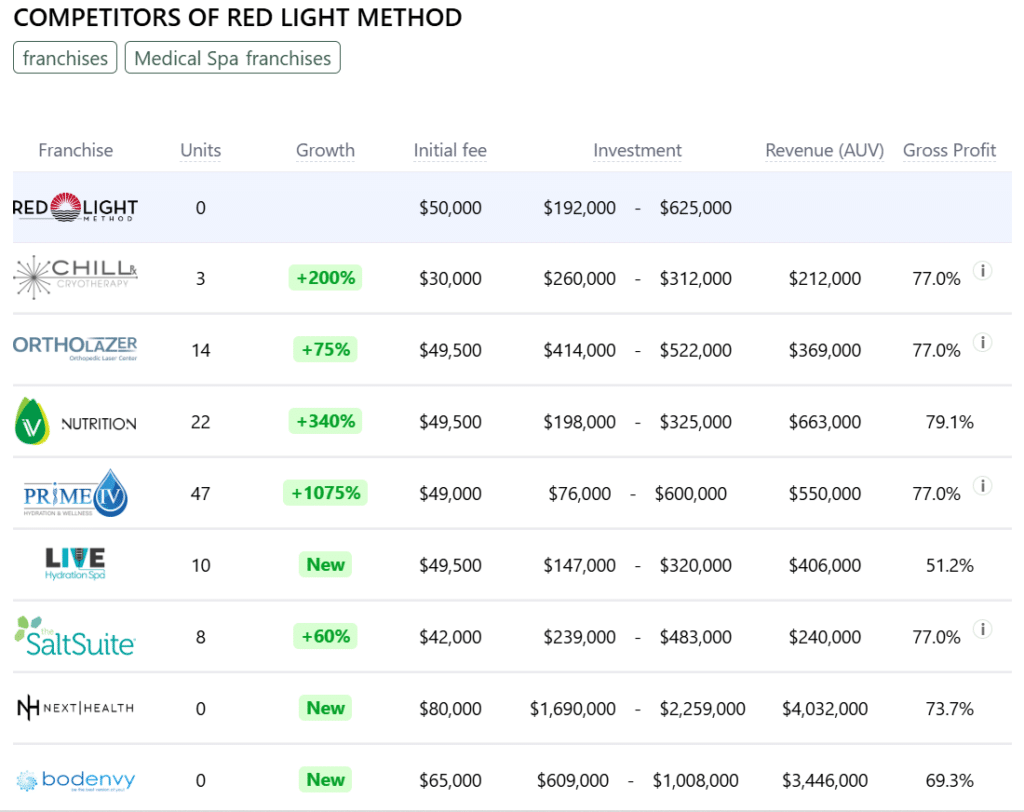Screen dimensions: 1024x812
Task: Open the Salt Suite franchise logo
Action: 75,636
